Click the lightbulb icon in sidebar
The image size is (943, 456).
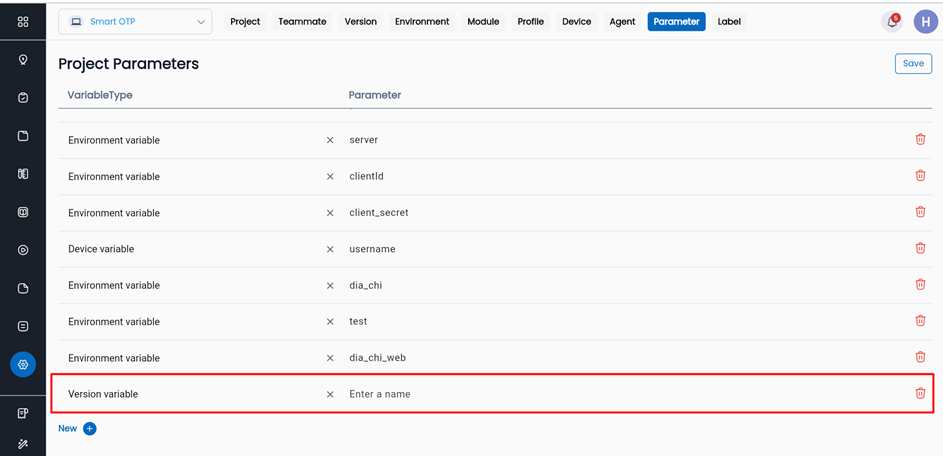coord(23,60)
